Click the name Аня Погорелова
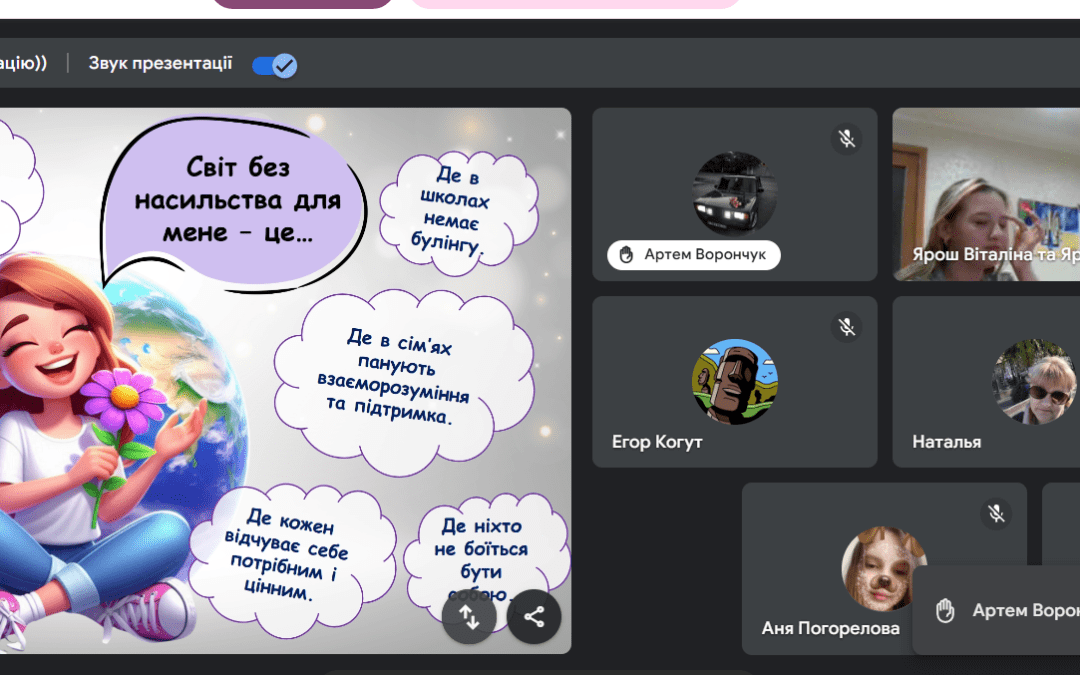The height and width of the screenshot is (675, 1080). click(x=830, y=628)
